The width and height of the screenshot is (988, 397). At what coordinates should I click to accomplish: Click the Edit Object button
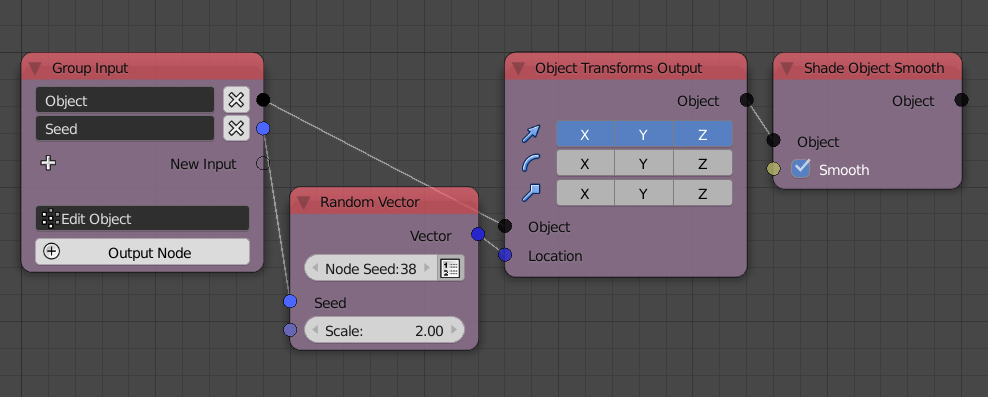point(142,219)
